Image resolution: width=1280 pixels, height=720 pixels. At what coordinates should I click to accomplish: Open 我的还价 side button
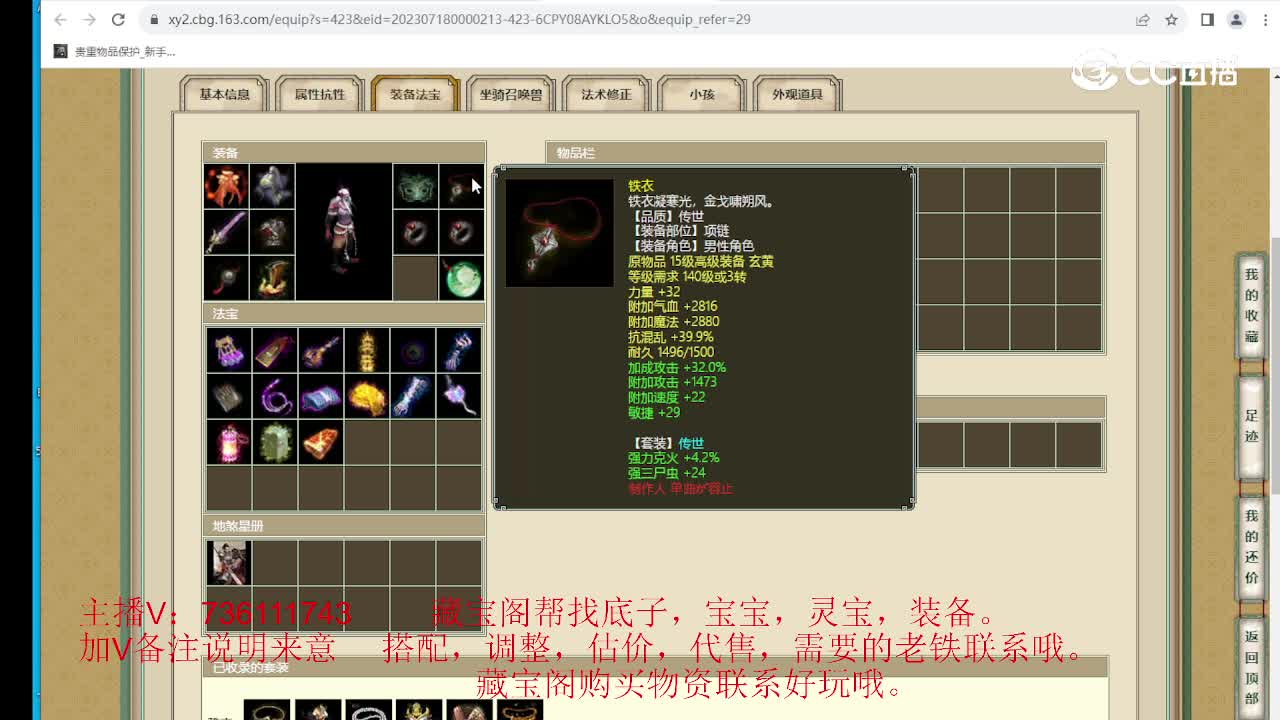(1251, 546)
